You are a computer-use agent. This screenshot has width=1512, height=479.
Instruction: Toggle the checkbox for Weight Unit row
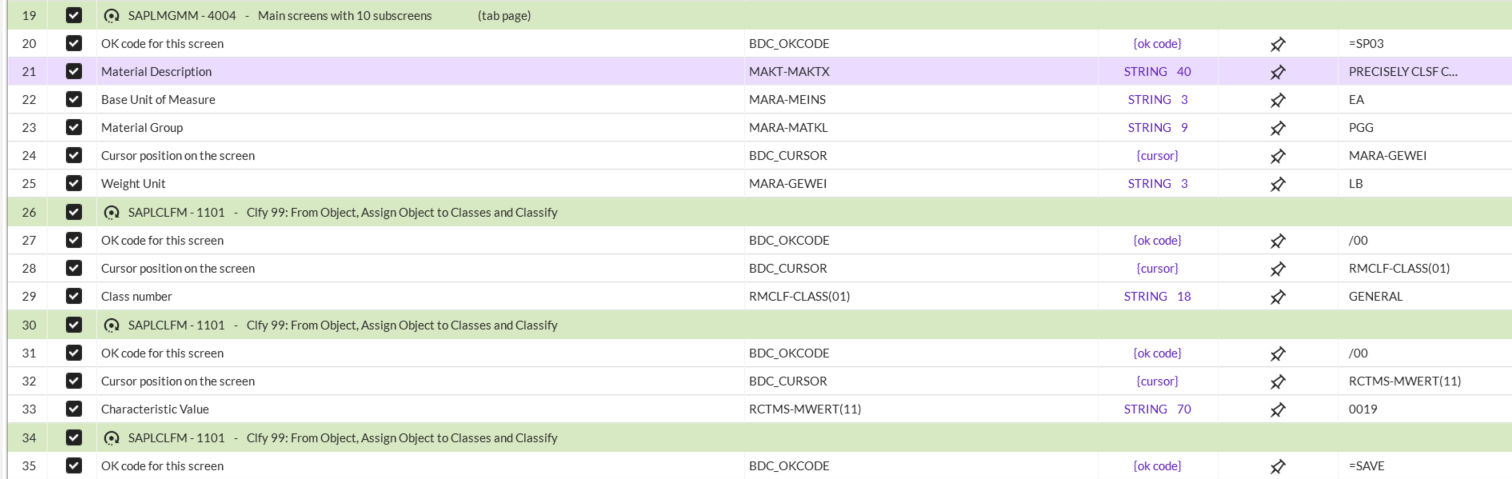click(73, 184)
